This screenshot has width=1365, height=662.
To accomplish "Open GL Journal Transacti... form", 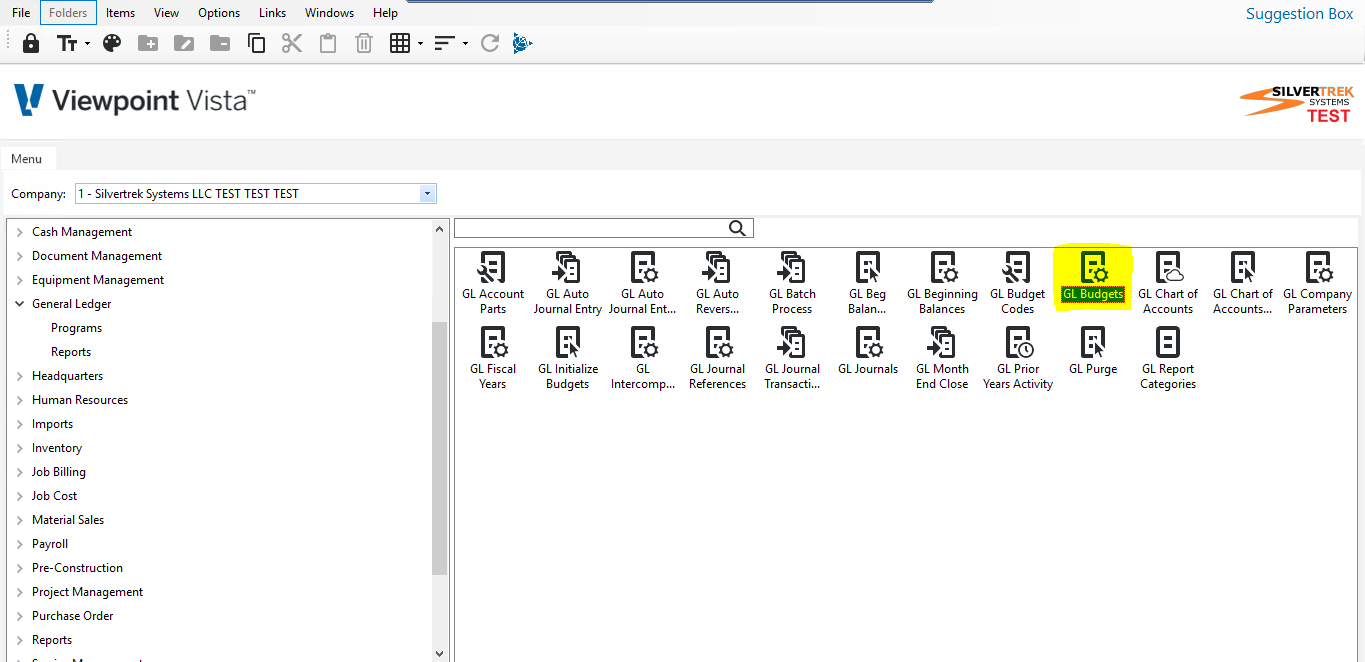I will (792, 358).
